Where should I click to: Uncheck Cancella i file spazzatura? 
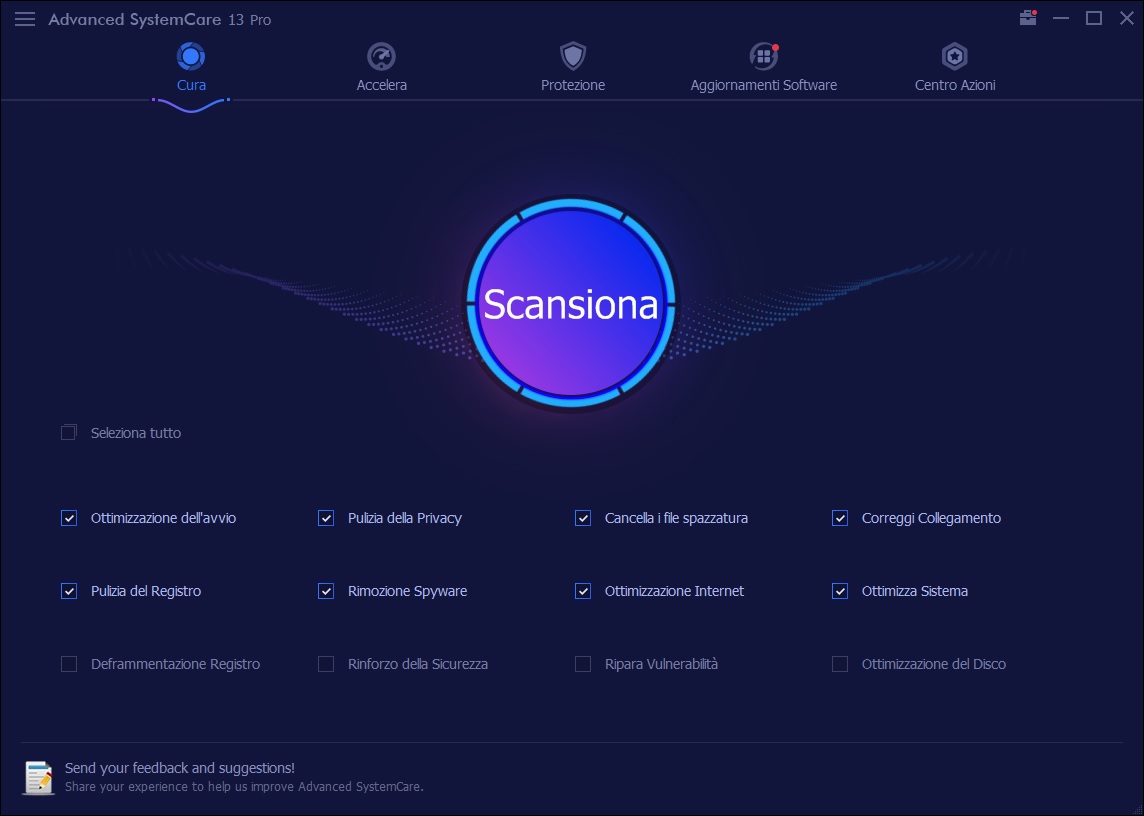tap(583, 518)
